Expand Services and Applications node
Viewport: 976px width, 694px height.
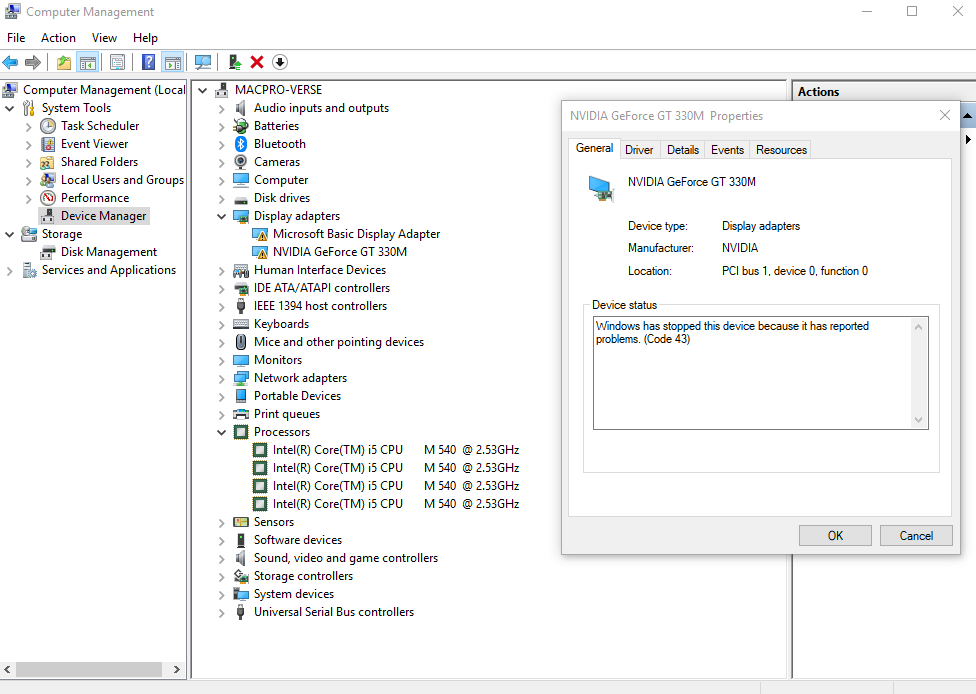click(x=9, y=271)
